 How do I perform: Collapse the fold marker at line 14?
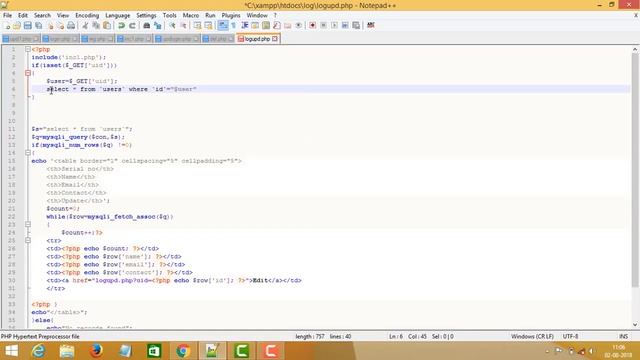click(x=28, y=153)
